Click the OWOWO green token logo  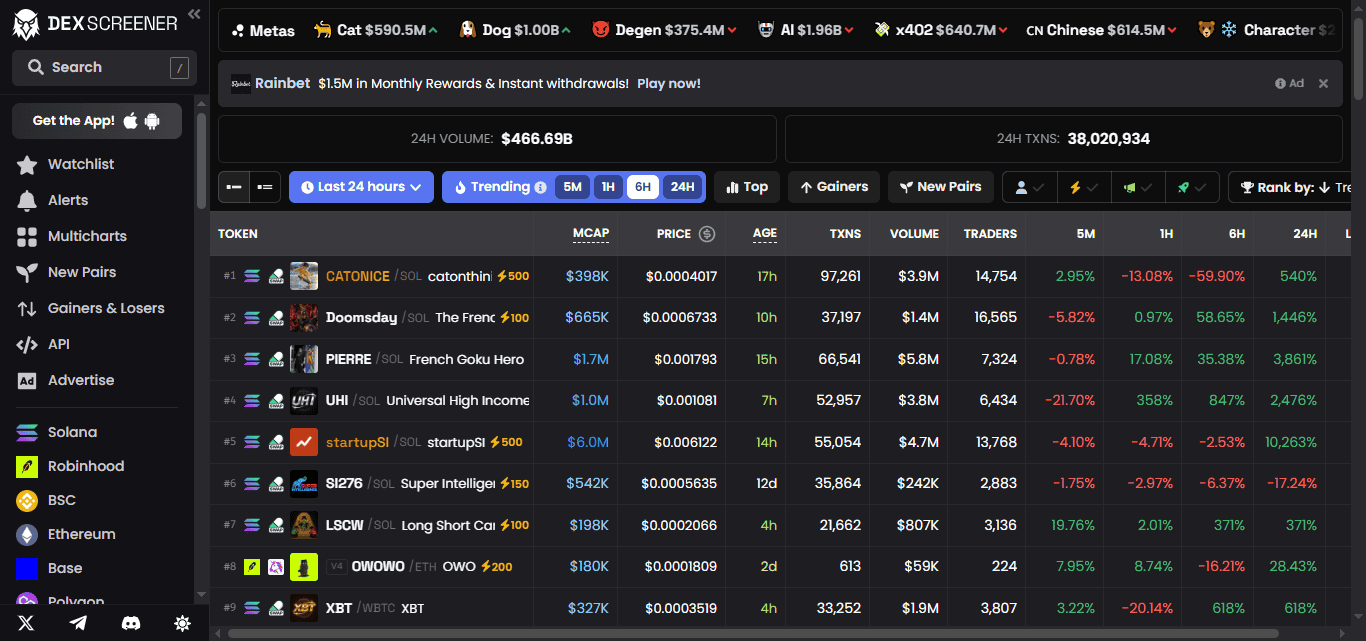click(304, 566)
